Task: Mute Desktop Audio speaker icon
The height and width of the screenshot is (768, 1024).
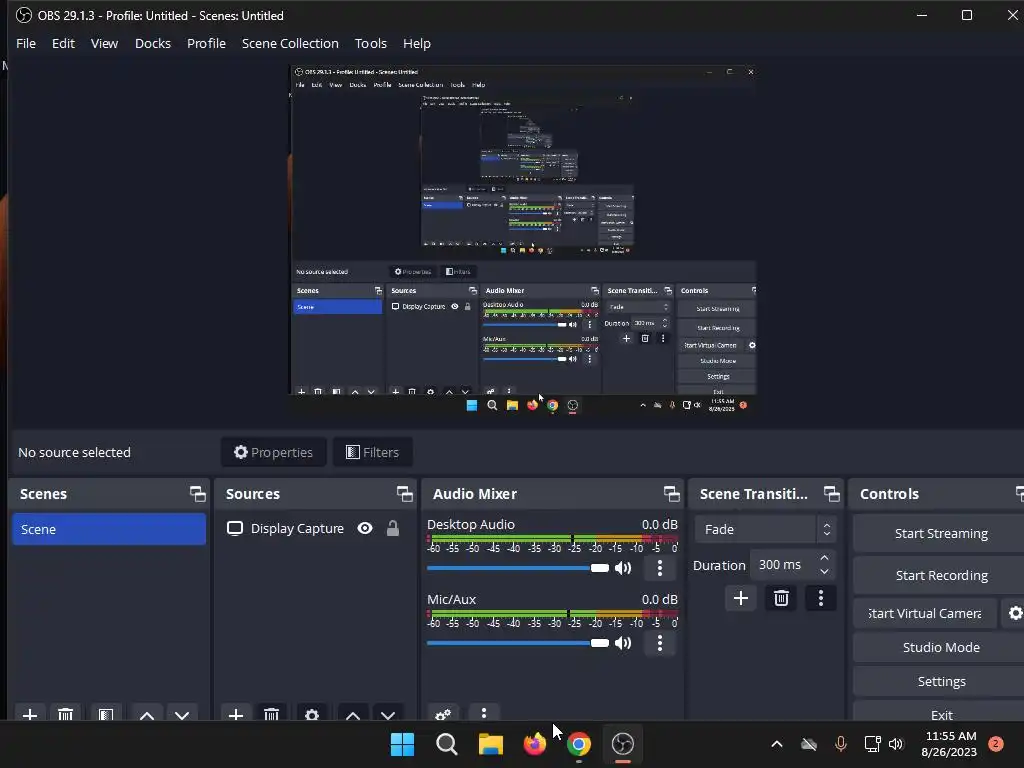Action: pyautogui.click(x=623, y=568)
